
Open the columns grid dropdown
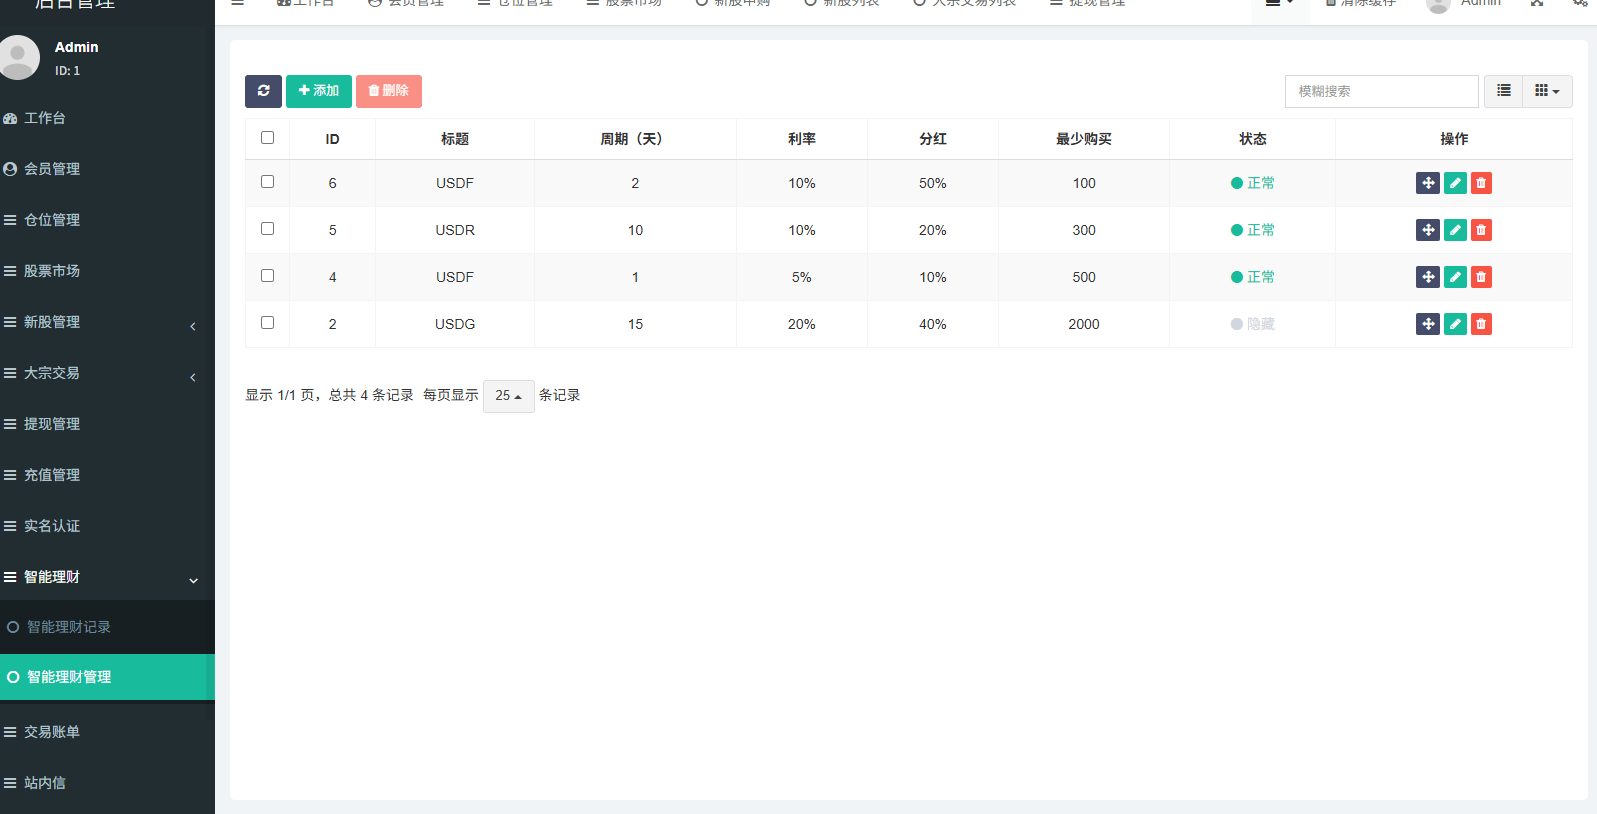(x=1547, y=91)
